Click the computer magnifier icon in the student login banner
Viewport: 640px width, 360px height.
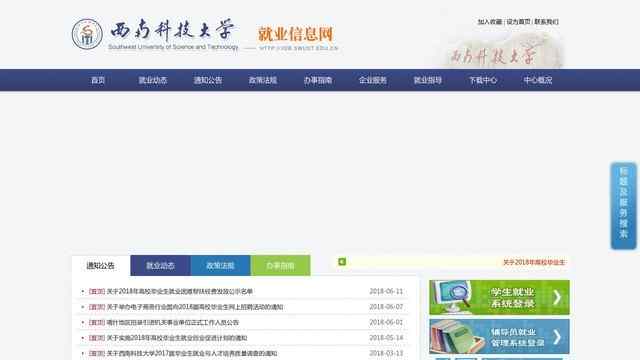pyautogui.click(x=453, y=296)
